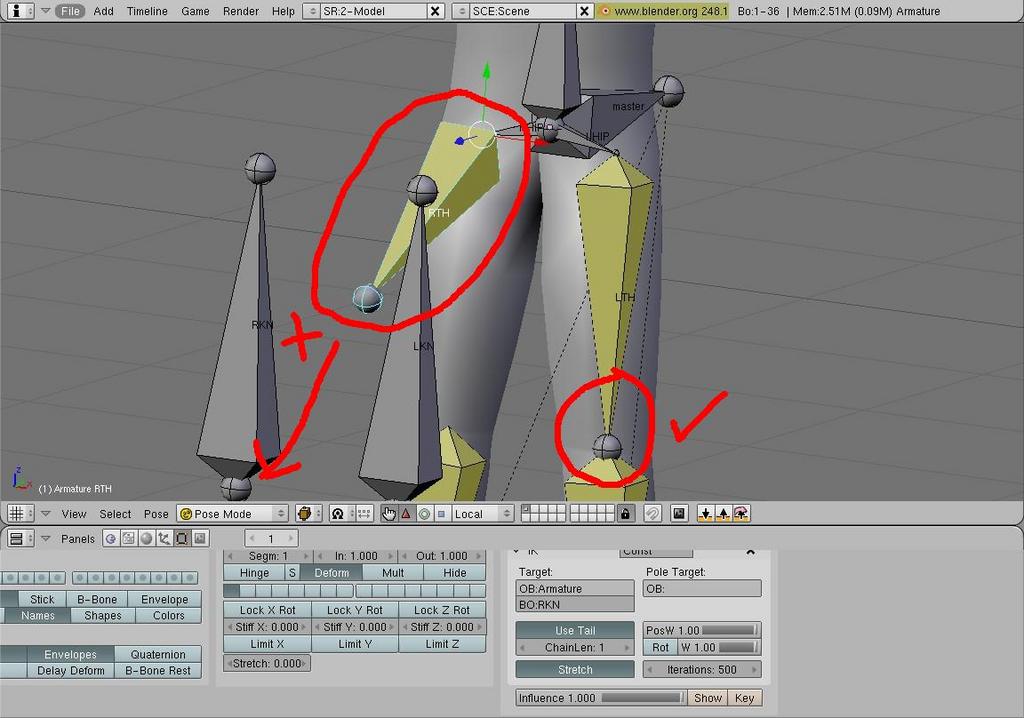Toggle the Deform bone option
The width and height of the screenshot is (1024, 718).
332,573
